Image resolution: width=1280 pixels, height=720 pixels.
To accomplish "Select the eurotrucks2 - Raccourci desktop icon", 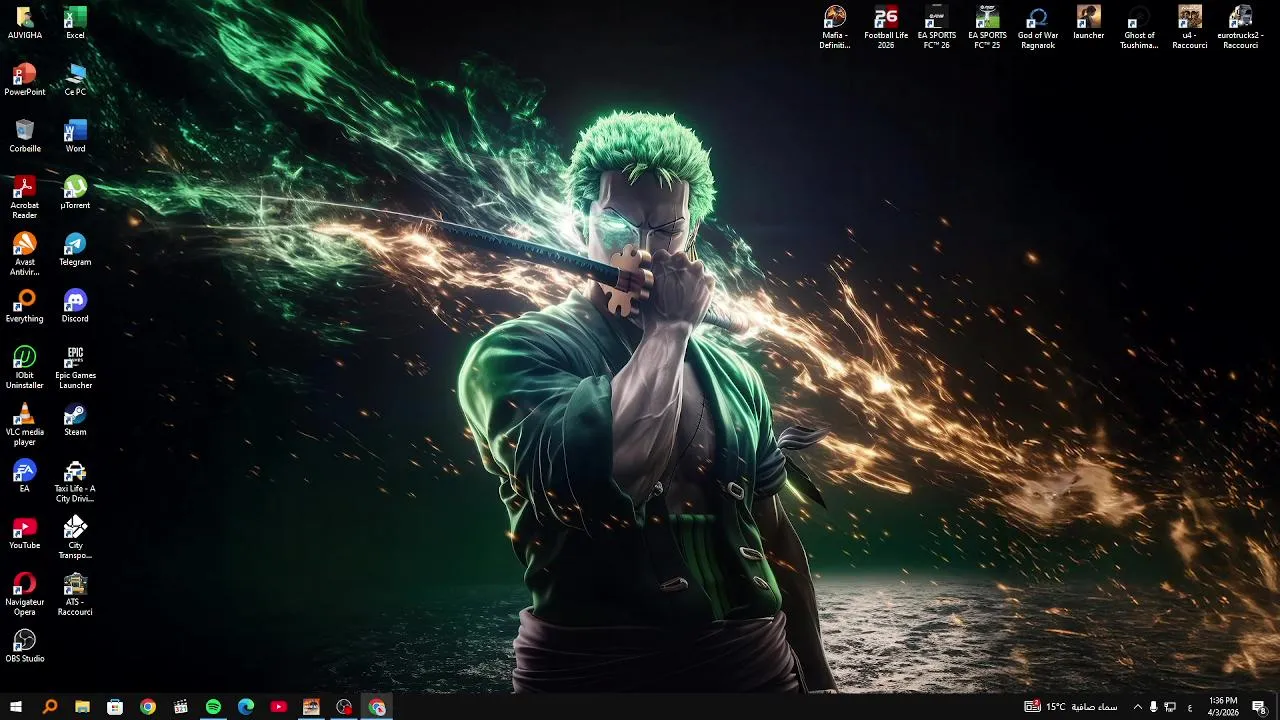I will pyautogui.click(x=1240, y=28).
